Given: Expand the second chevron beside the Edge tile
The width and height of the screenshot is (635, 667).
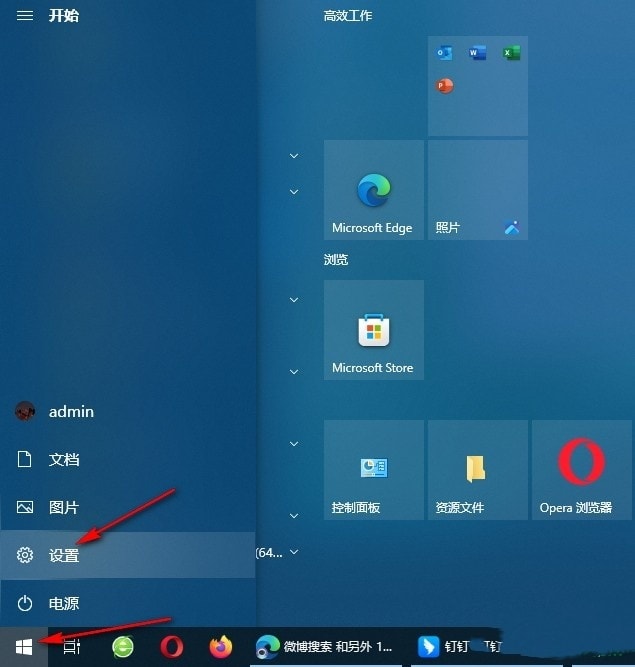Looking at the screenshot, I should coord(294,192).
